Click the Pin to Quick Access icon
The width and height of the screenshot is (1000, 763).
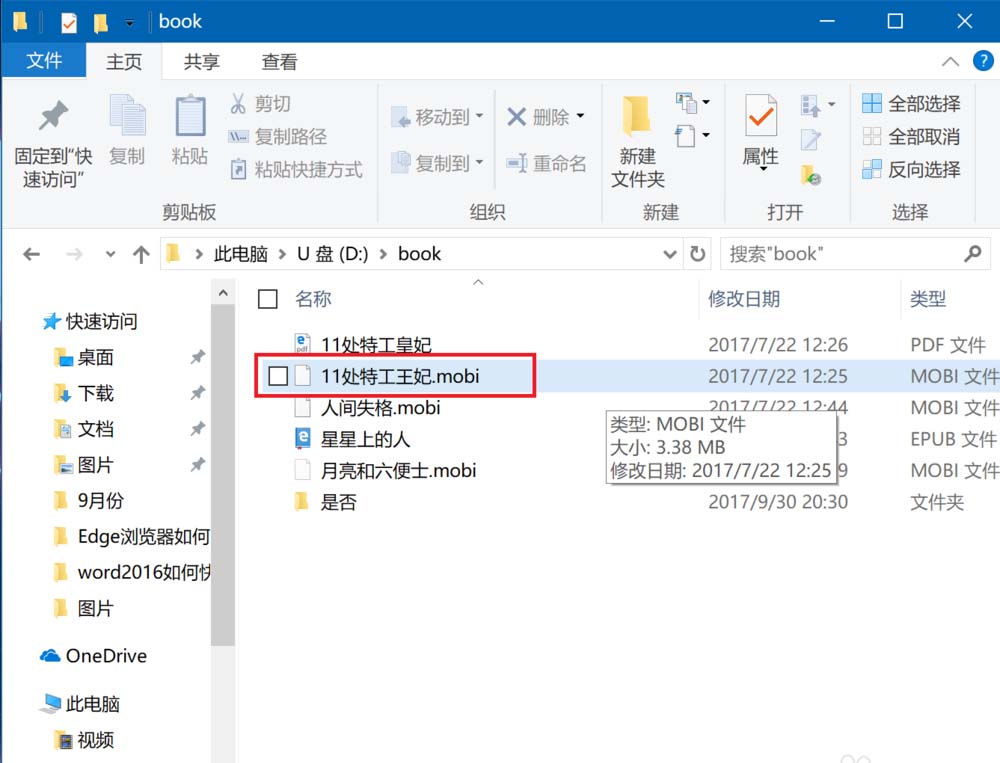click(x=52, y=117)
